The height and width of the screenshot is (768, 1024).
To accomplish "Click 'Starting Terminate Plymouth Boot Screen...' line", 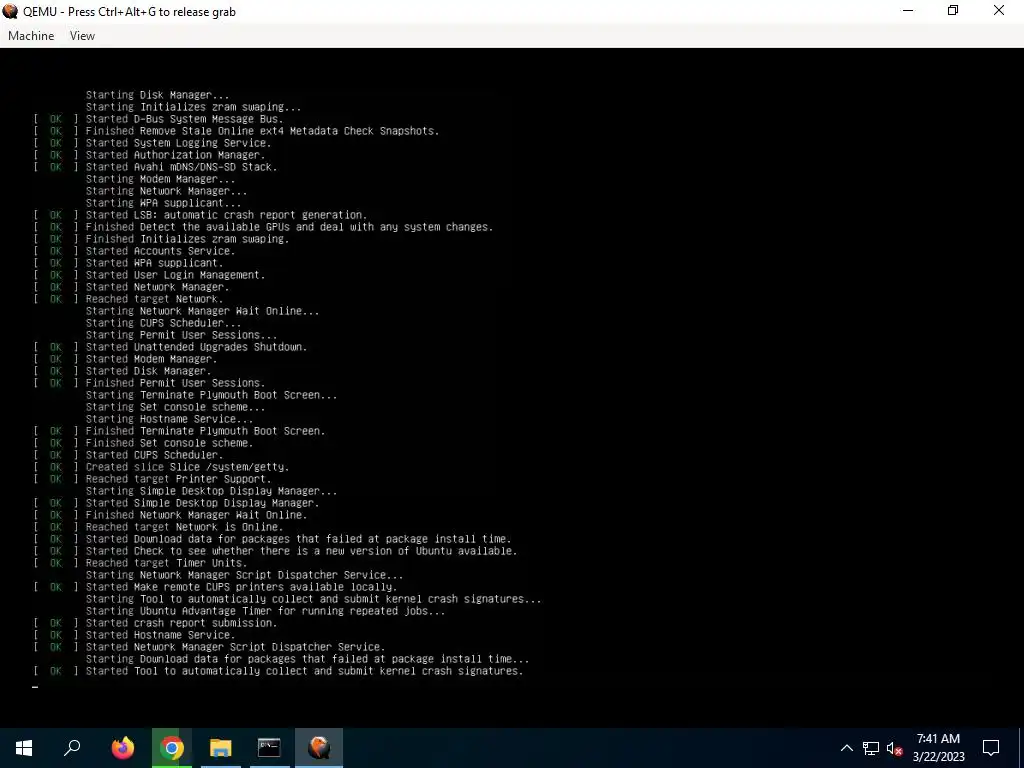I will pyautogui.click(x=212, y=395).
